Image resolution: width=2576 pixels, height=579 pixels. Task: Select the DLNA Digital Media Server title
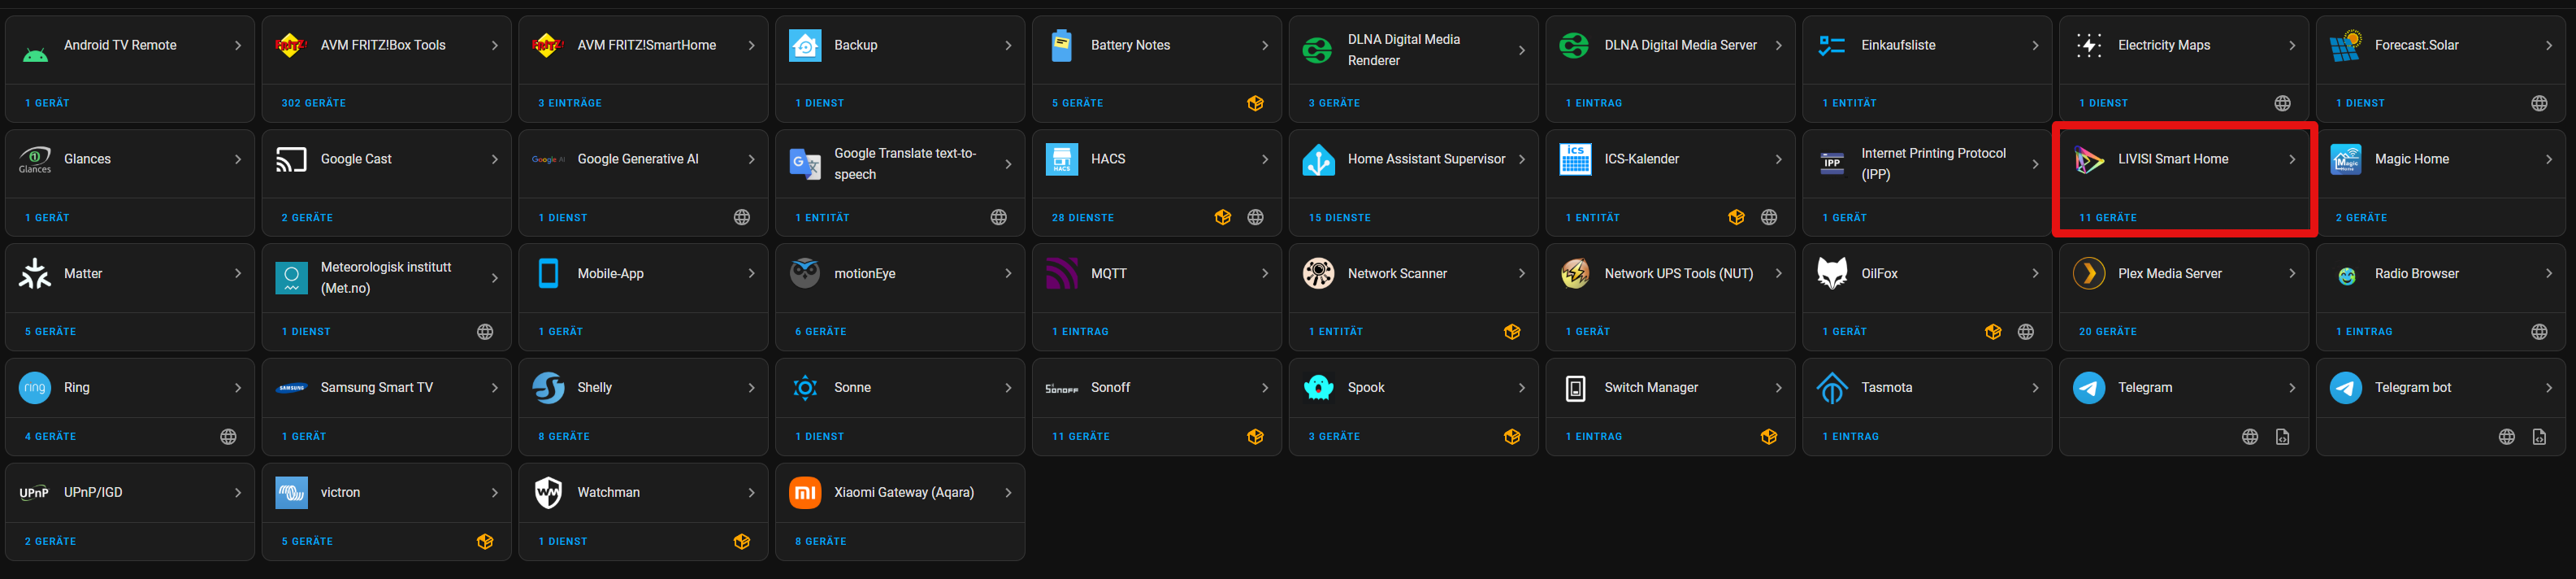pyautogui.click(x=1680, y=45)
